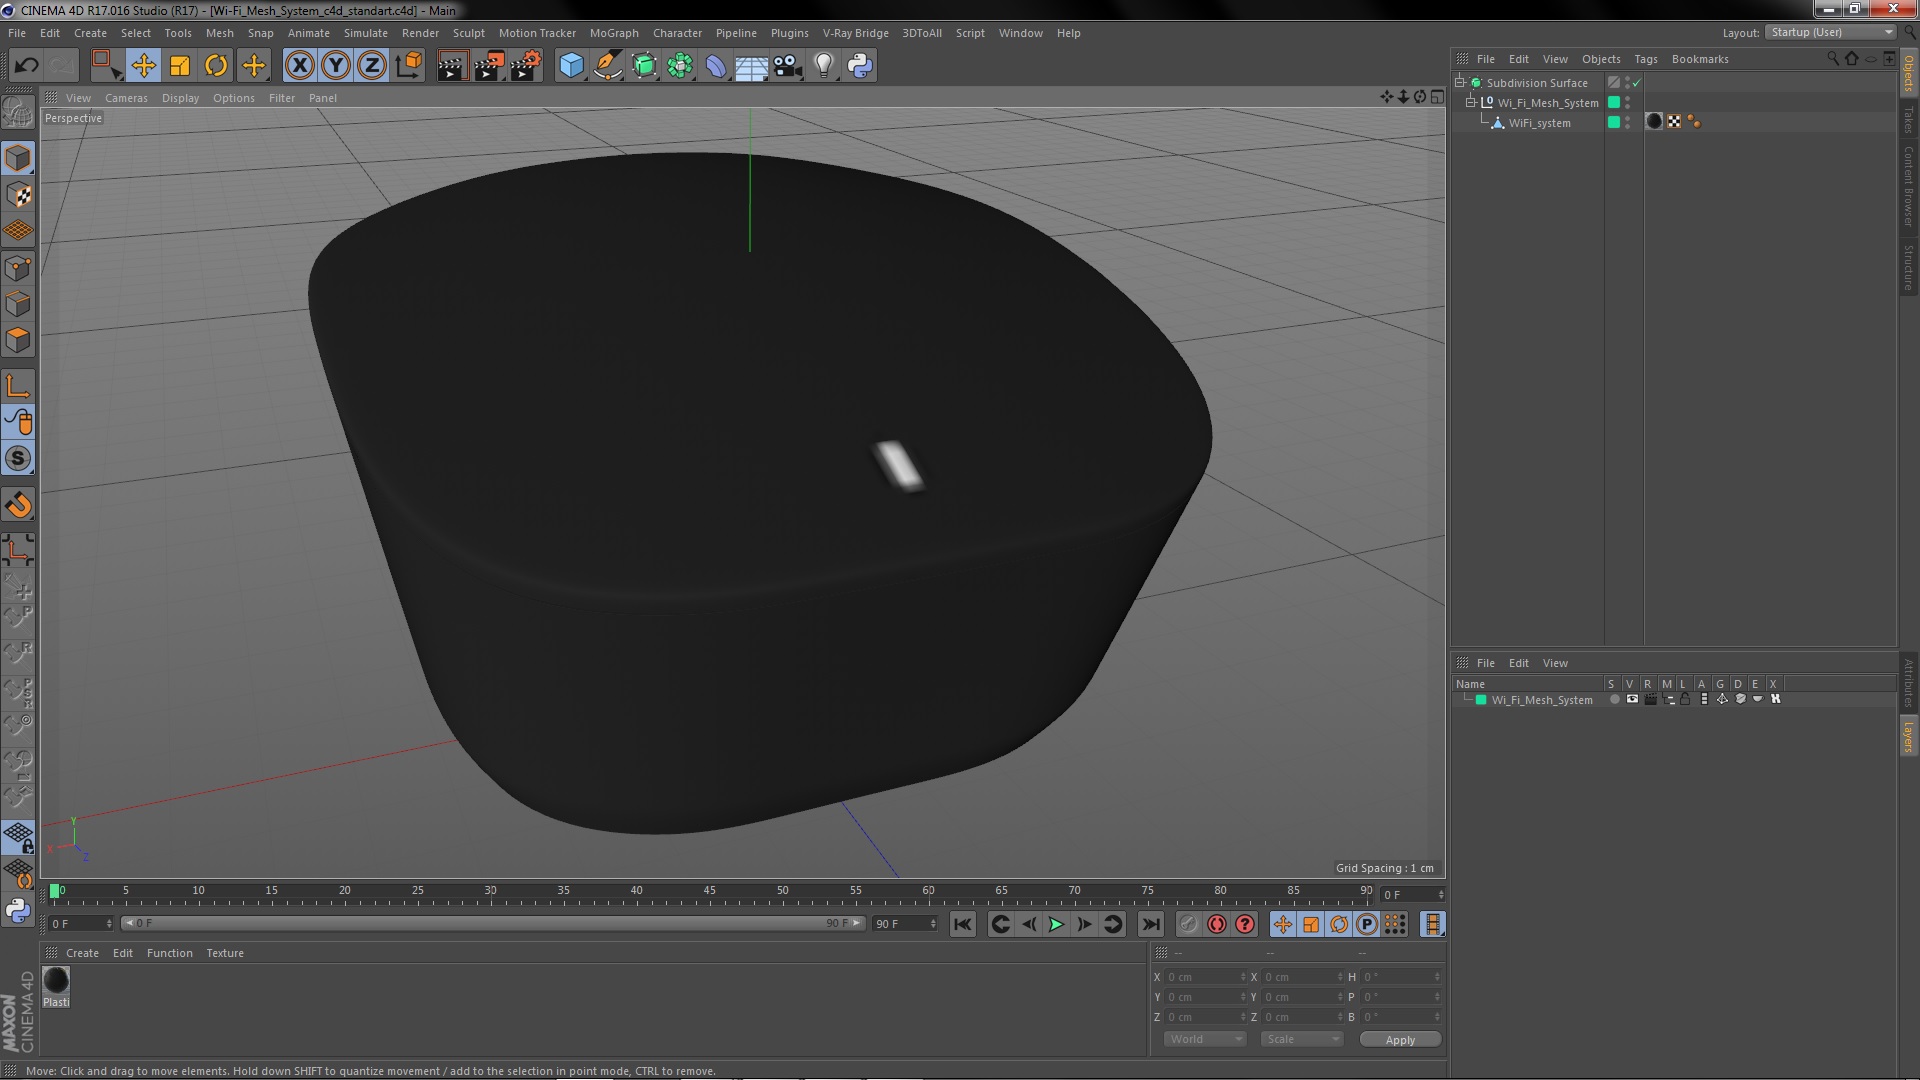Open the World coordinate dropdown

1204,1040
